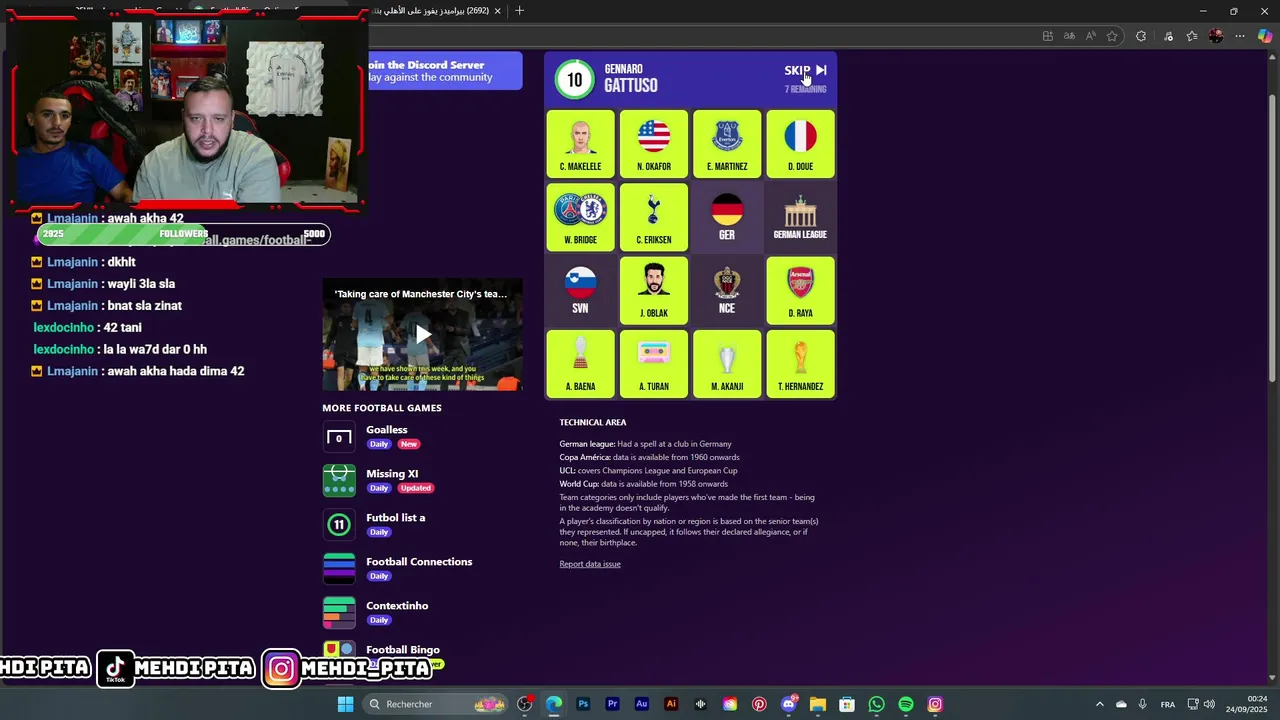This screenshot has width=1280, height=720.
Task: Select the J. Oblak bearded manager cell
Action: click(x=654, y=291)
